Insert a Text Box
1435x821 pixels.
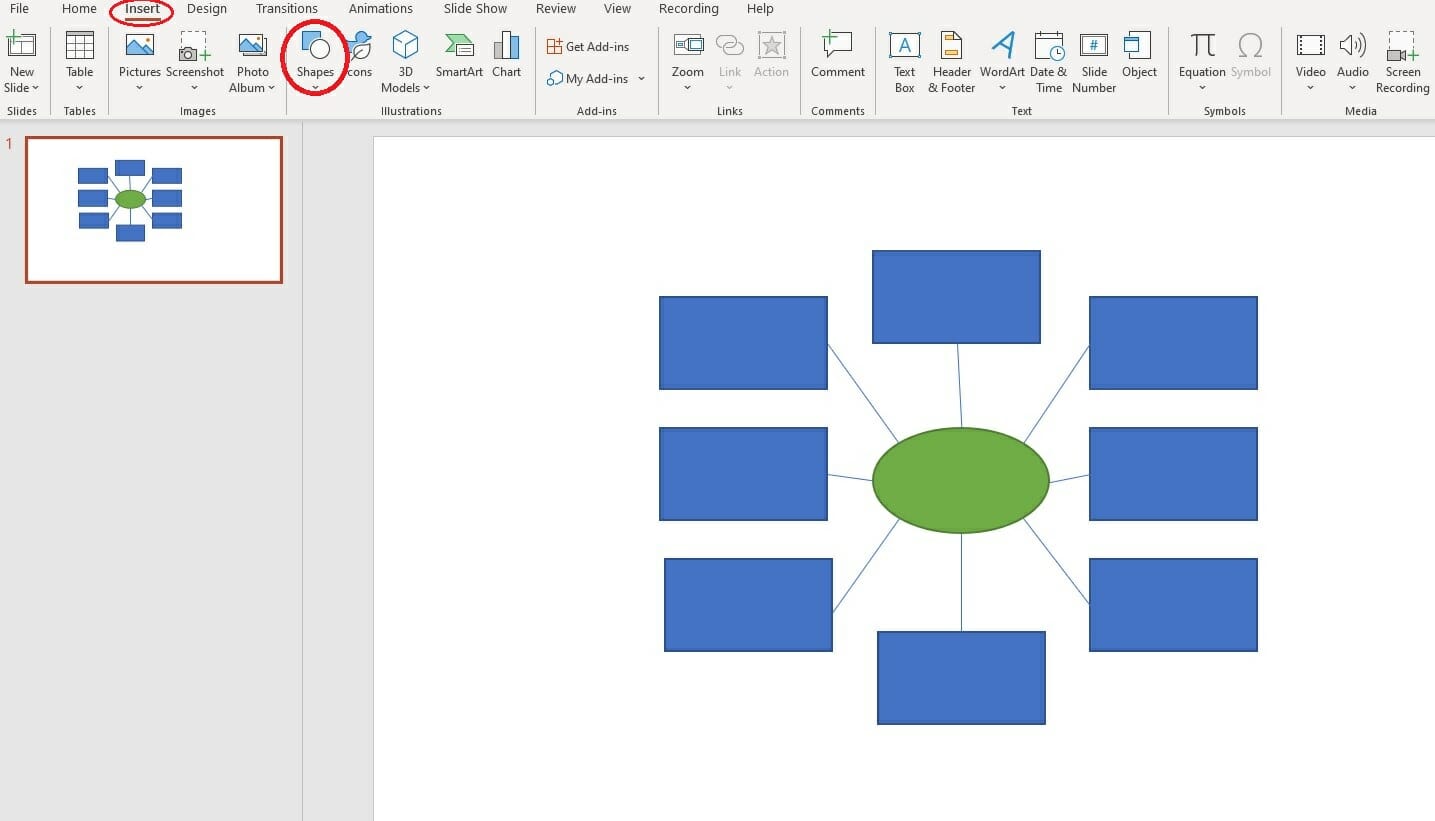(x=904, y=60)
